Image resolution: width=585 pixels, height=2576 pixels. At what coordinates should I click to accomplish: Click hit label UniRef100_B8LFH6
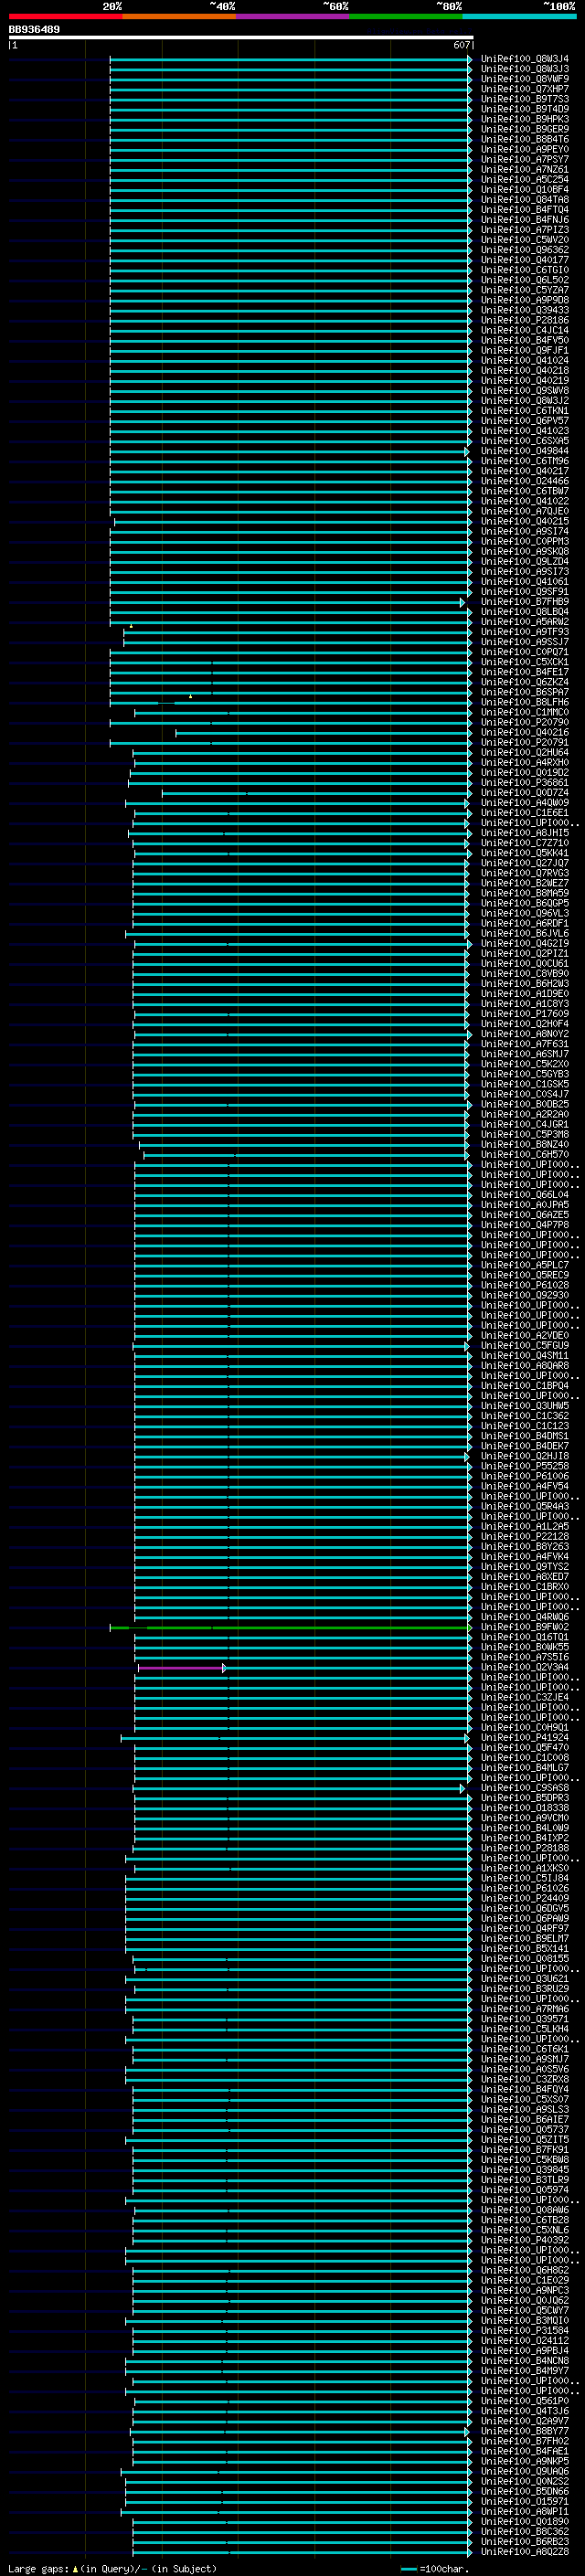tap(525, 702)
